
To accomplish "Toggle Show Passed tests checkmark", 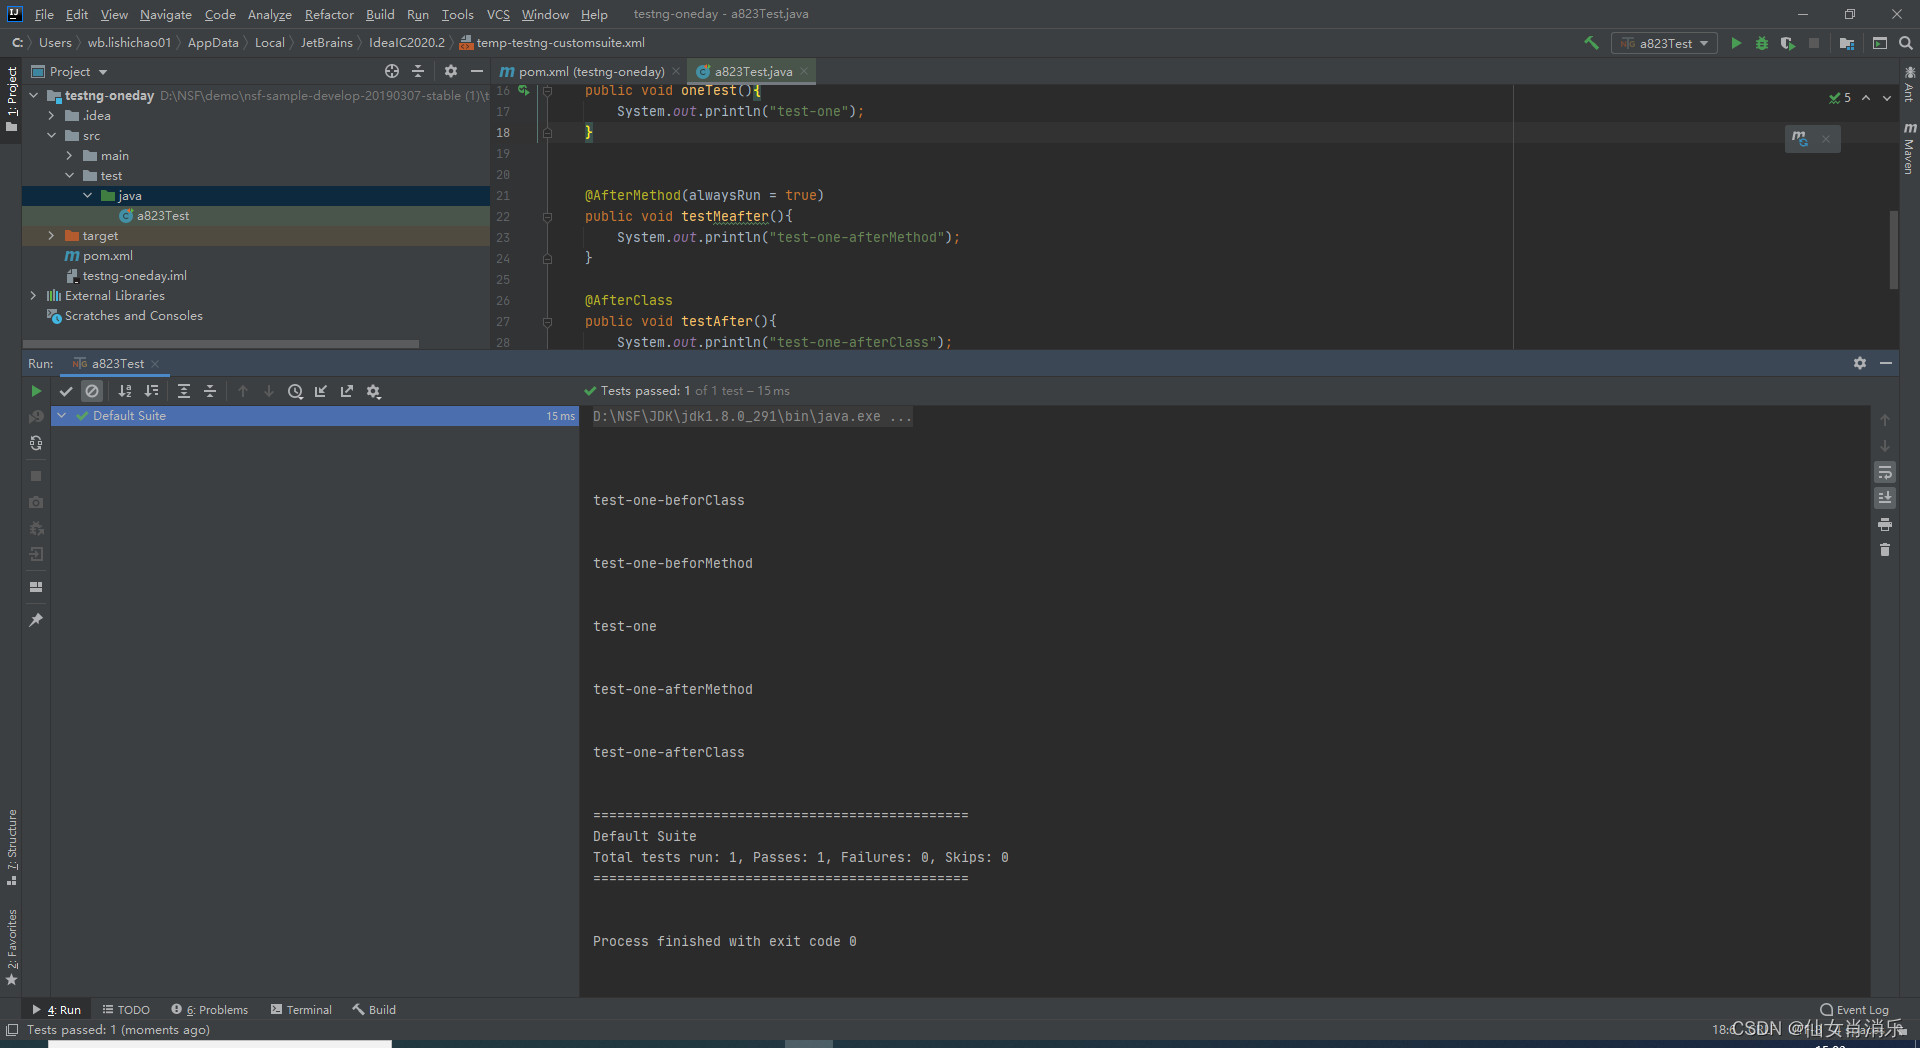I will [x=66, y=391].
